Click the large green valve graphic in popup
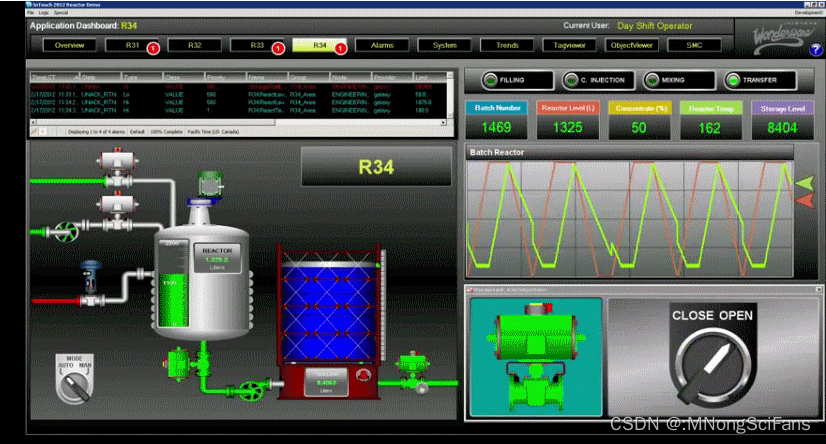826x444 pixels. 535,357
